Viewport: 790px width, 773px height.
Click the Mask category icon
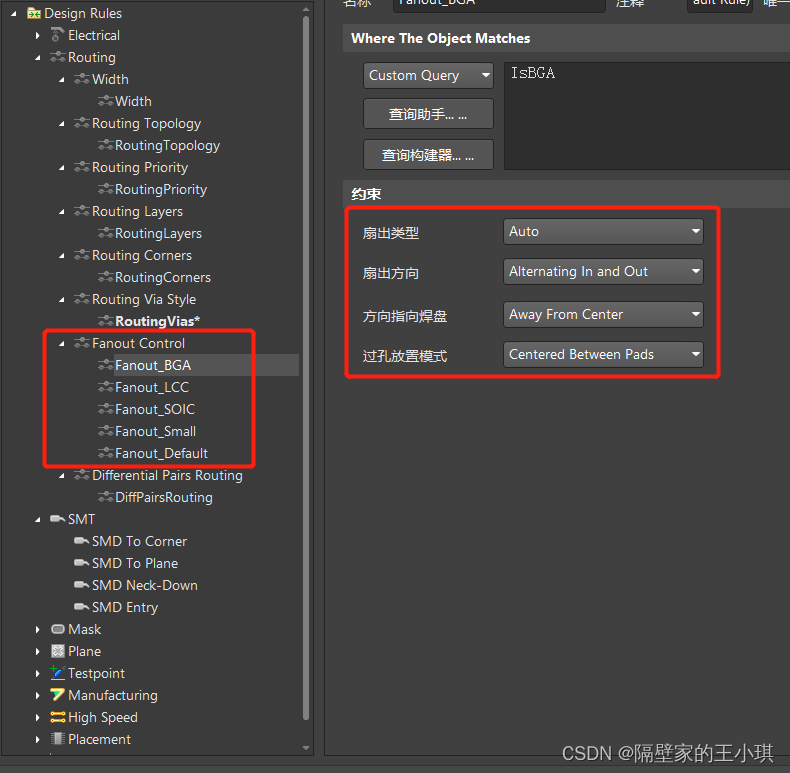coord(58,629)
